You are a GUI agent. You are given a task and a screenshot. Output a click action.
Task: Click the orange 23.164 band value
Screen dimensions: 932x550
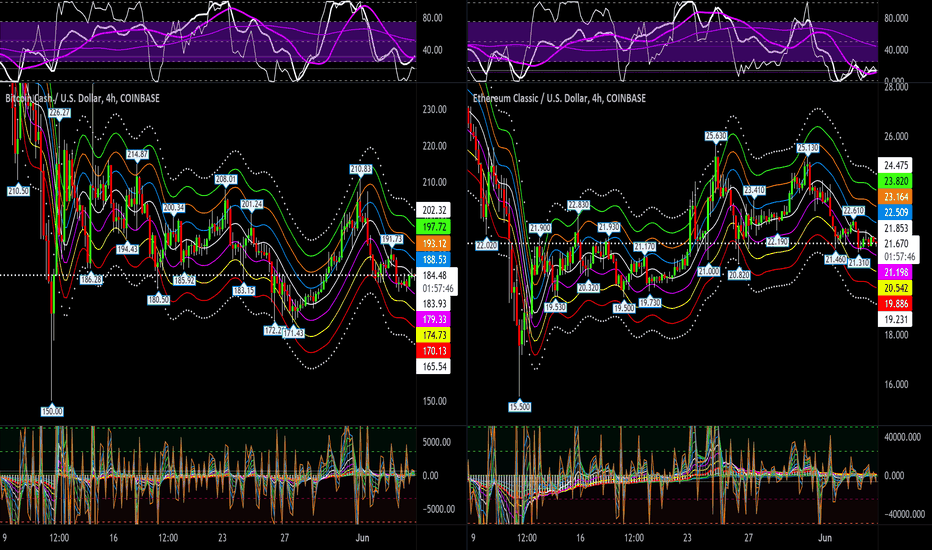(x=896, y=197)
